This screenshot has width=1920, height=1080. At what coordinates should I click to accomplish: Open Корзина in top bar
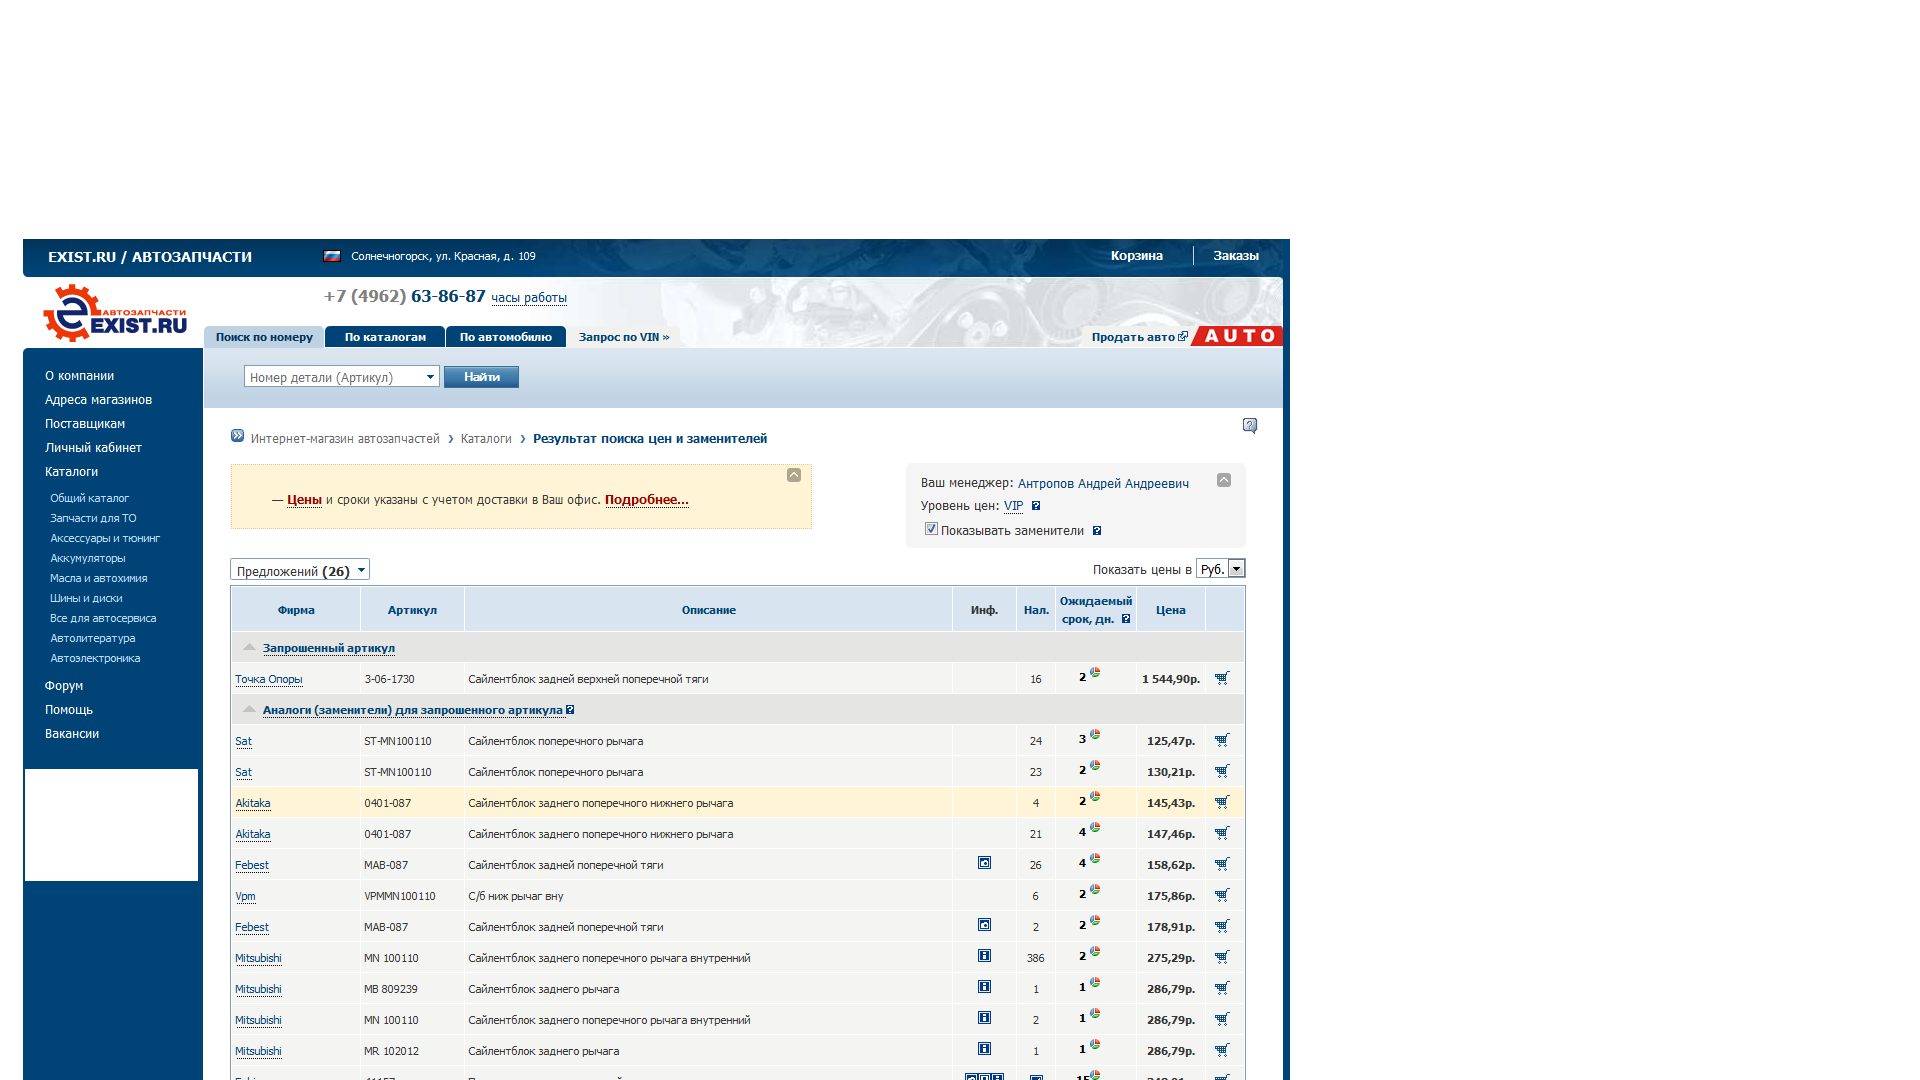coord(1137,256)
